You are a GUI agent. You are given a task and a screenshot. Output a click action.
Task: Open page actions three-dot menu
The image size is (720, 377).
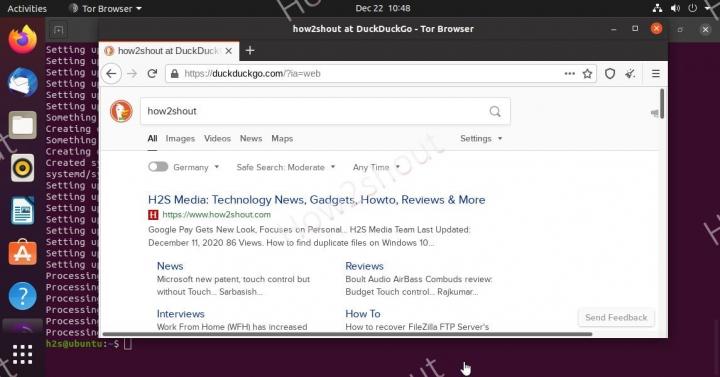(x=569, y=73)
